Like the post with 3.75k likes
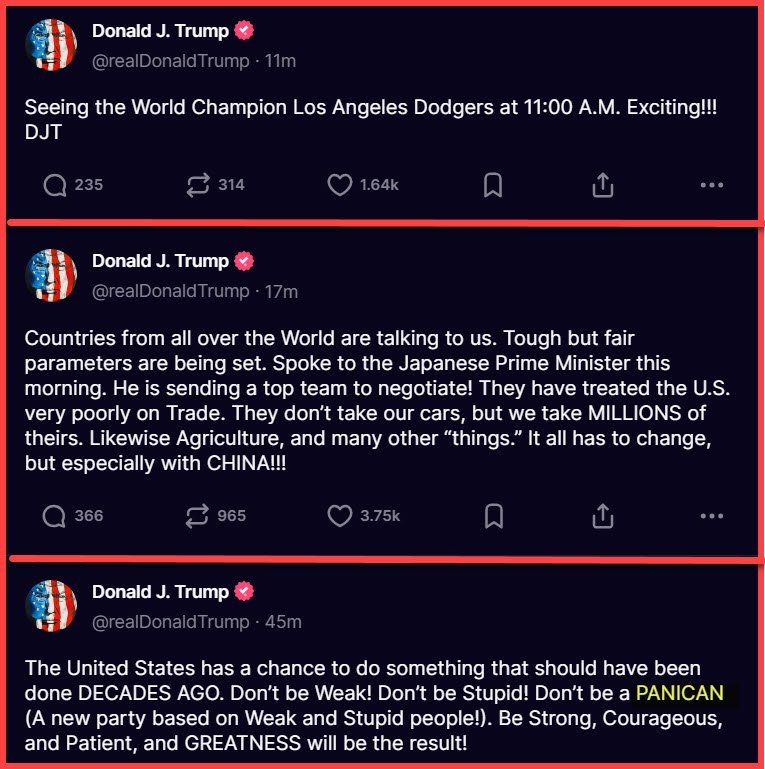Viewport: 765px width, 769px height. pyautogui.click(x=340, y=516)
